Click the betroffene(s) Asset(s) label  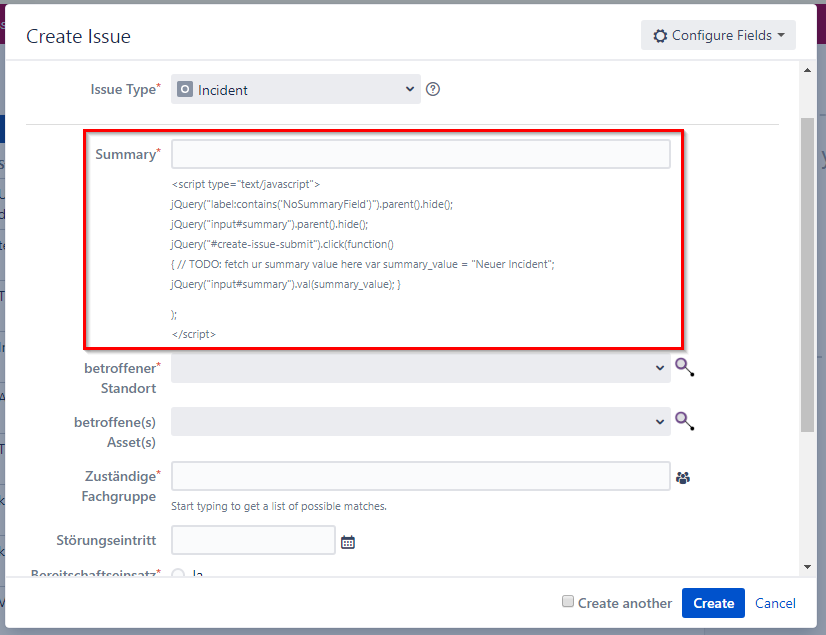pos(115,432)
